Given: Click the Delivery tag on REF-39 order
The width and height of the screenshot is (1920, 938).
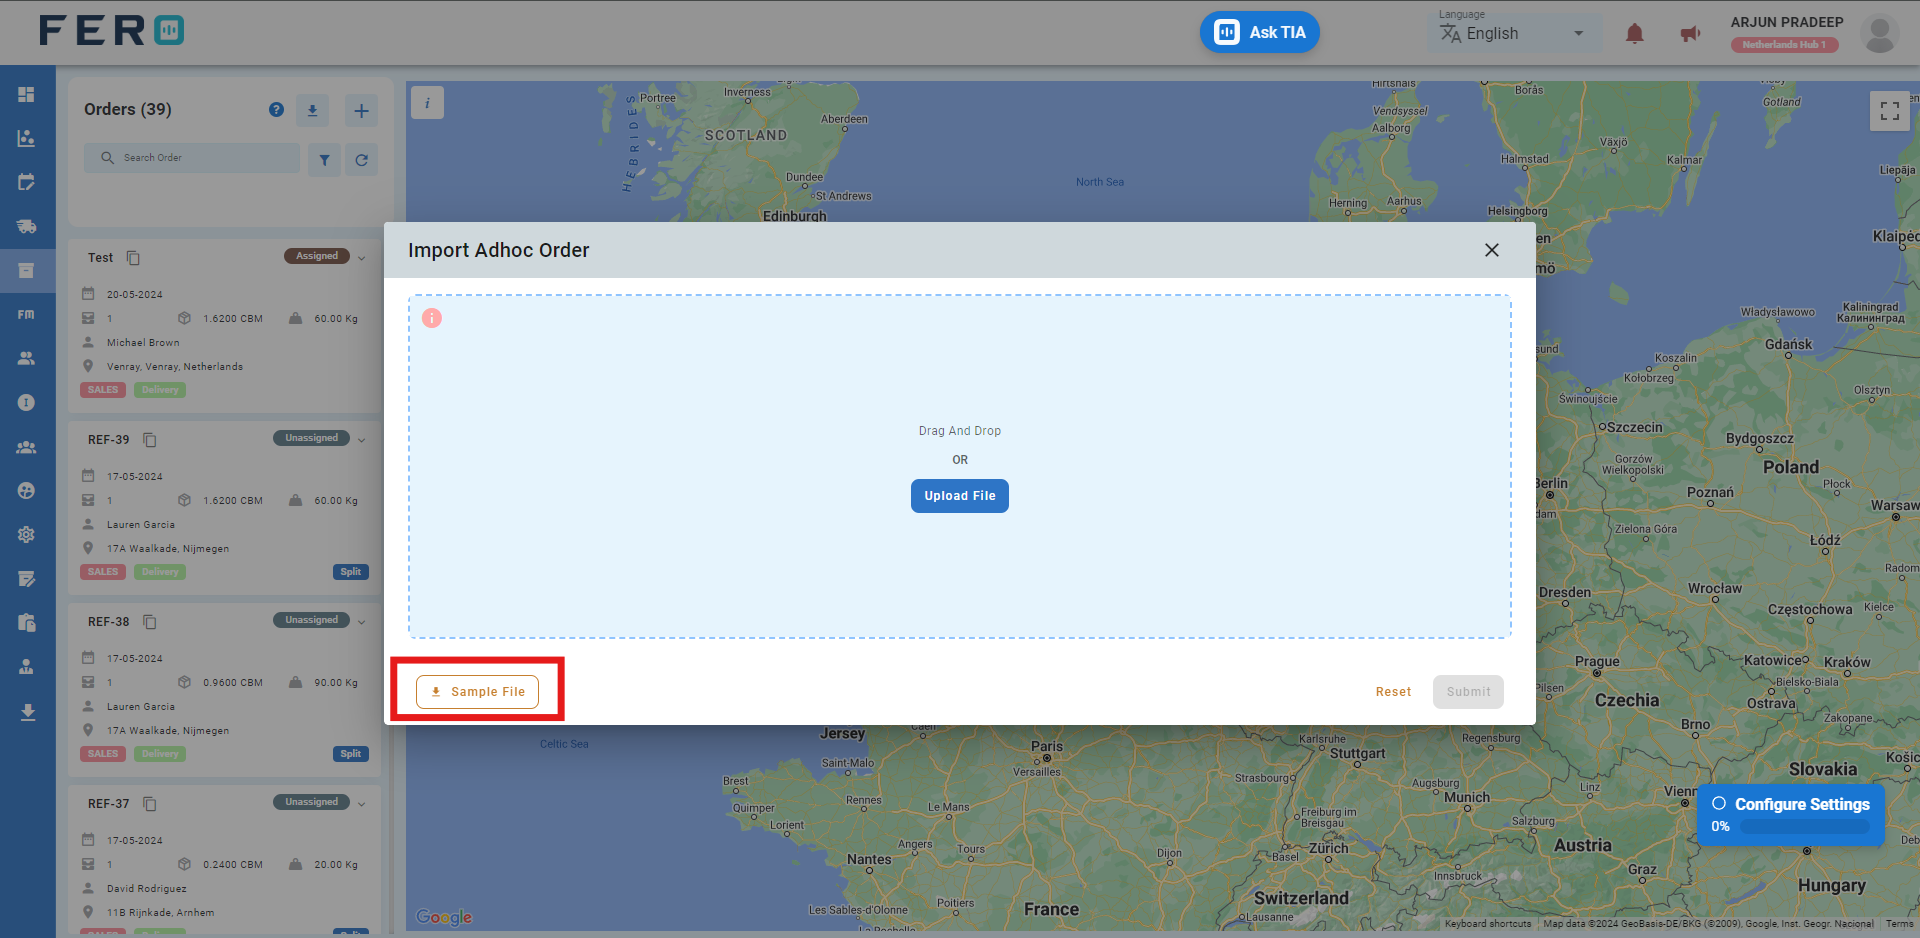Looking at the screenshot, I should coord(160,572).
